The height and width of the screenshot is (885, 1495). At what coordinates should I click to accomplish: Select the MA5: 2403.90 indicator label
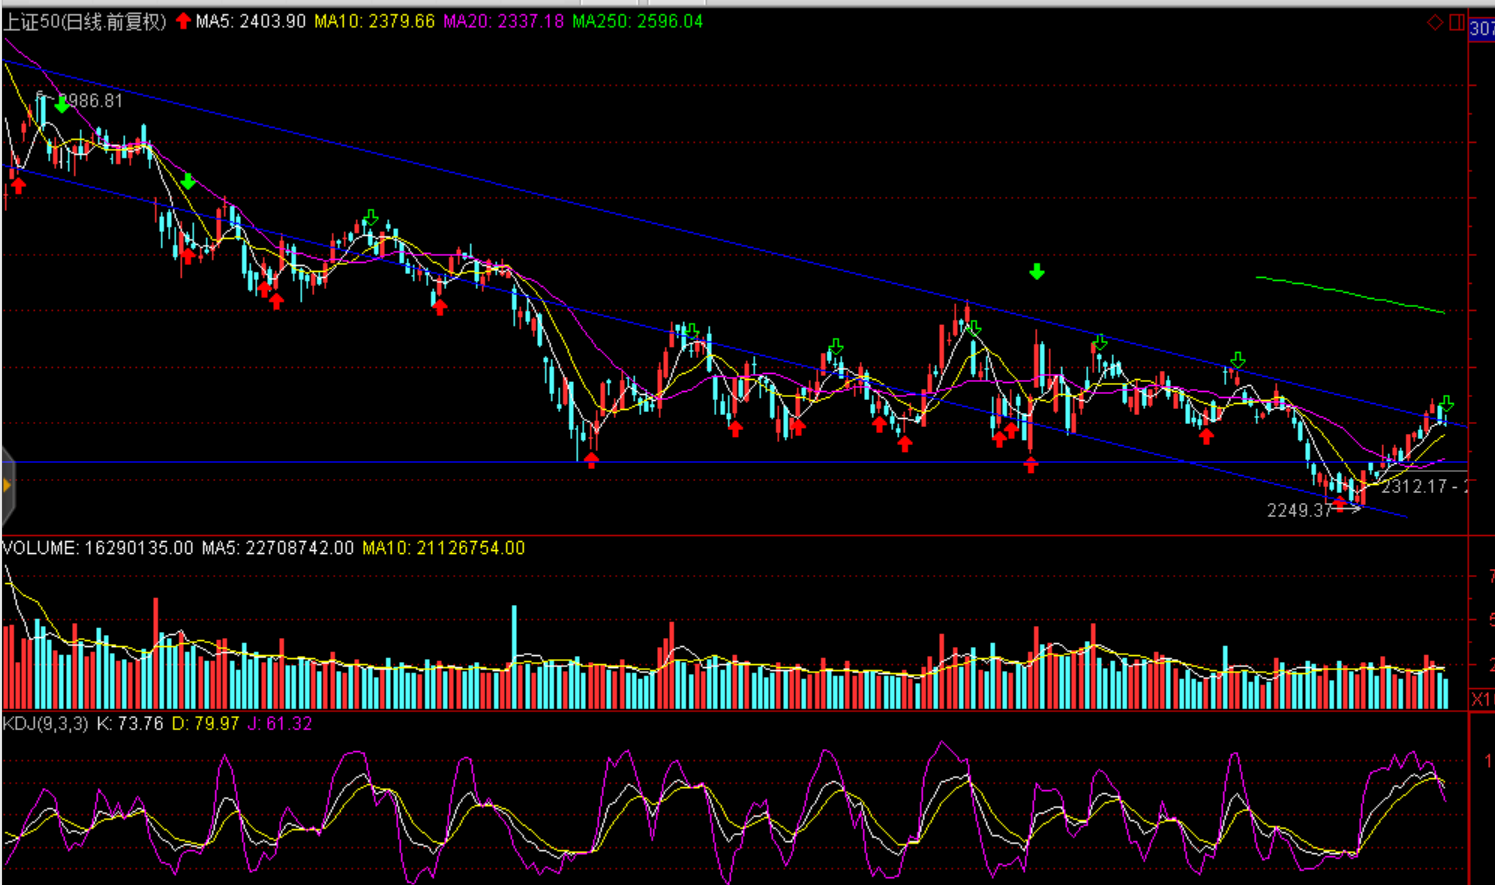pyautogui.click(x=250, y=21)
